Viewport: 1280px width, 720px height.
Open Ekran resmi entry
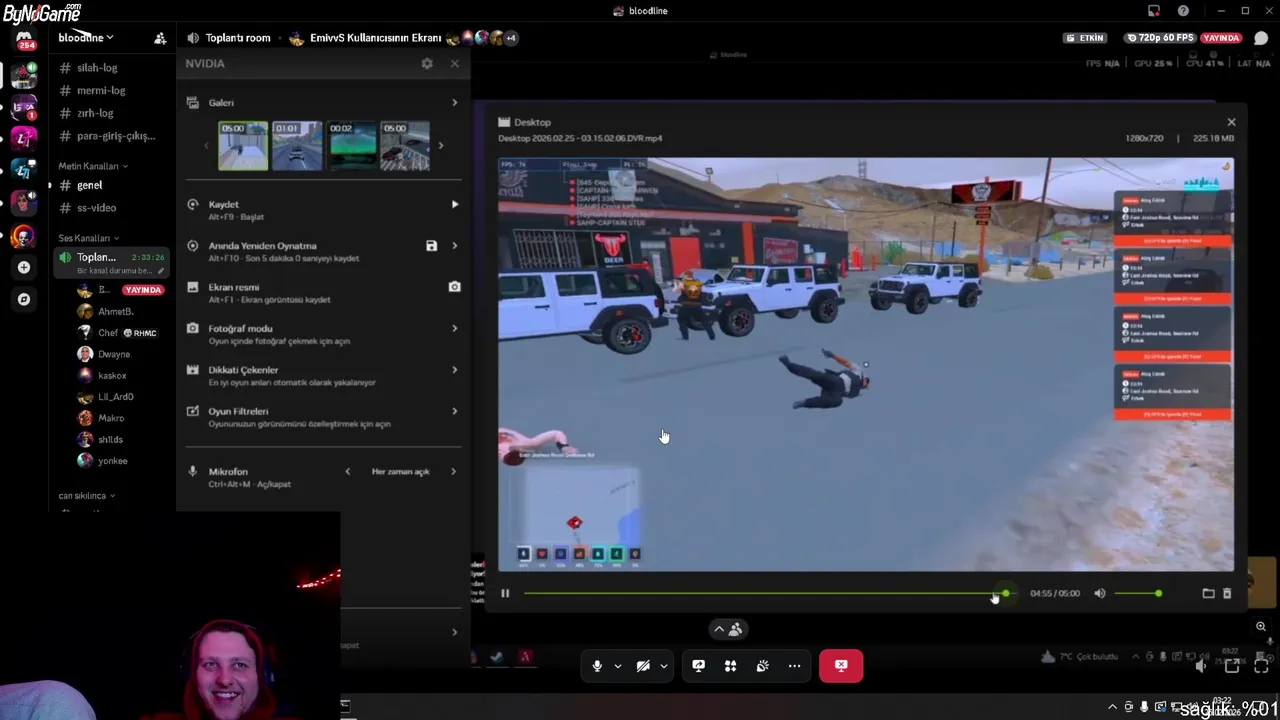322,293
